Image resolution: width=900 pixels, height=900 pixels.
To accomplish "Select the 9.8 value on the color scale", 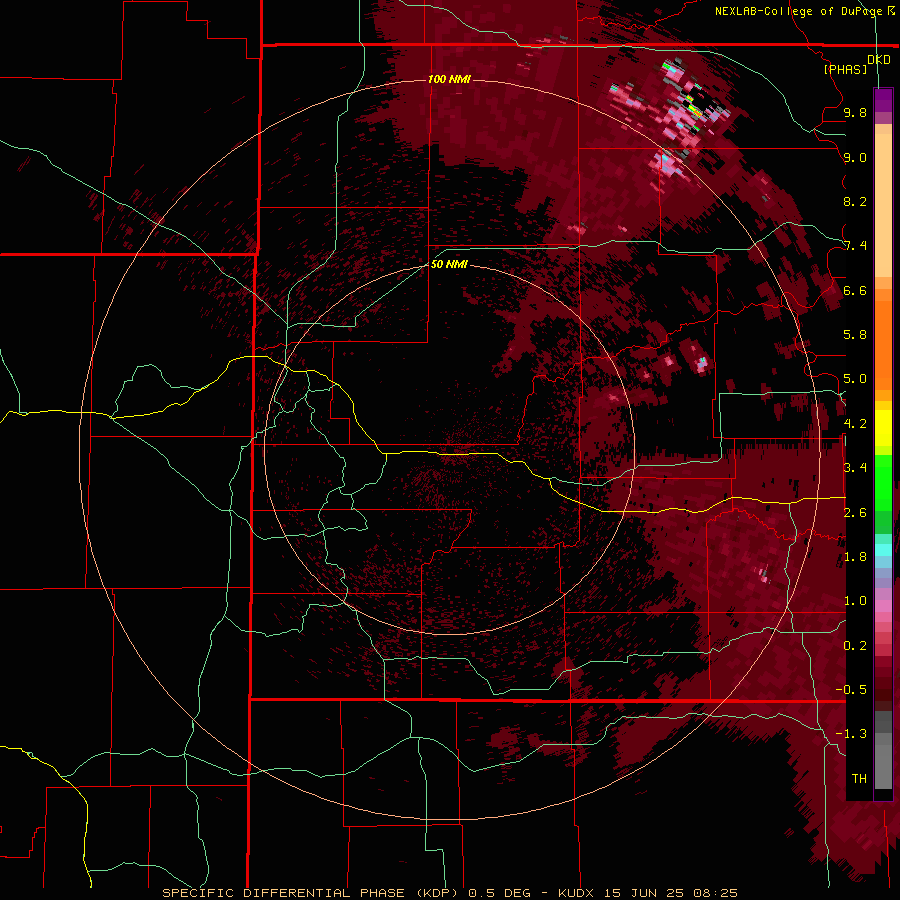I will (x=855, y=113).
